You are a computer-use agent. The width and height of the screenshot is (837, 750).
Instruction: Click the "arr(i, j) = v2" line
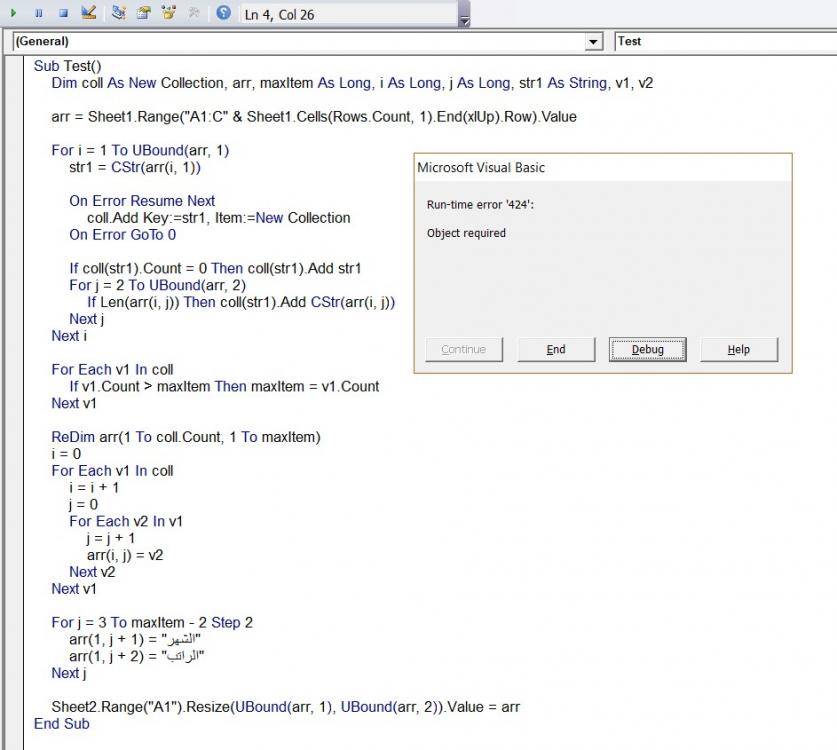(125, 555)
